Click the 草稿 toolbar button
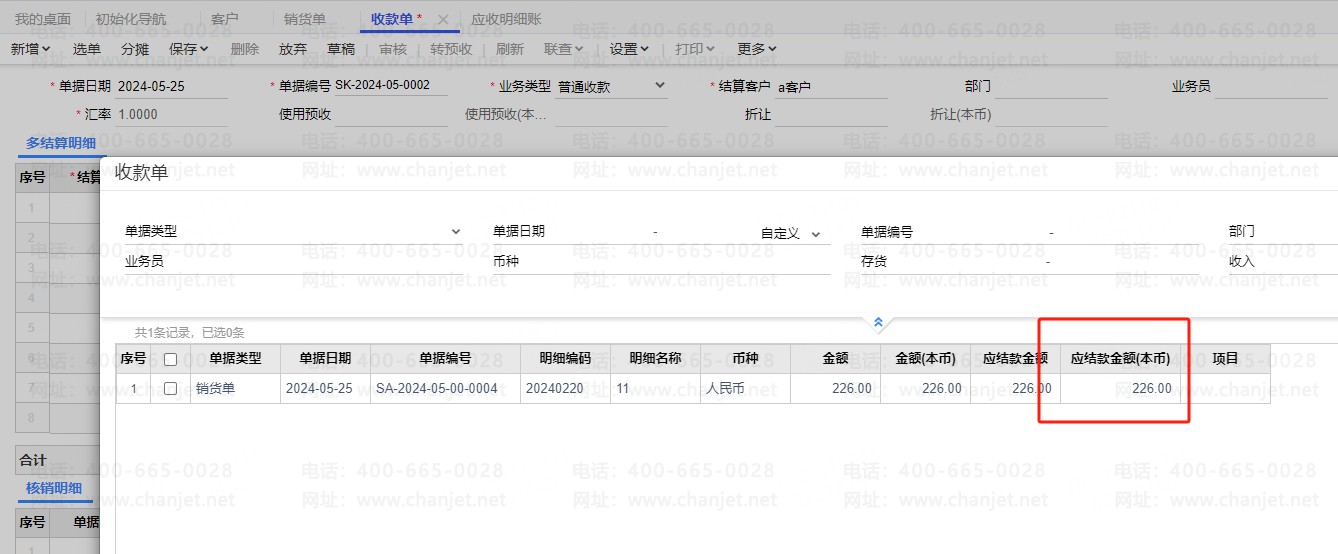Screen dimensions: 1338x554 (x=341, y=48)
